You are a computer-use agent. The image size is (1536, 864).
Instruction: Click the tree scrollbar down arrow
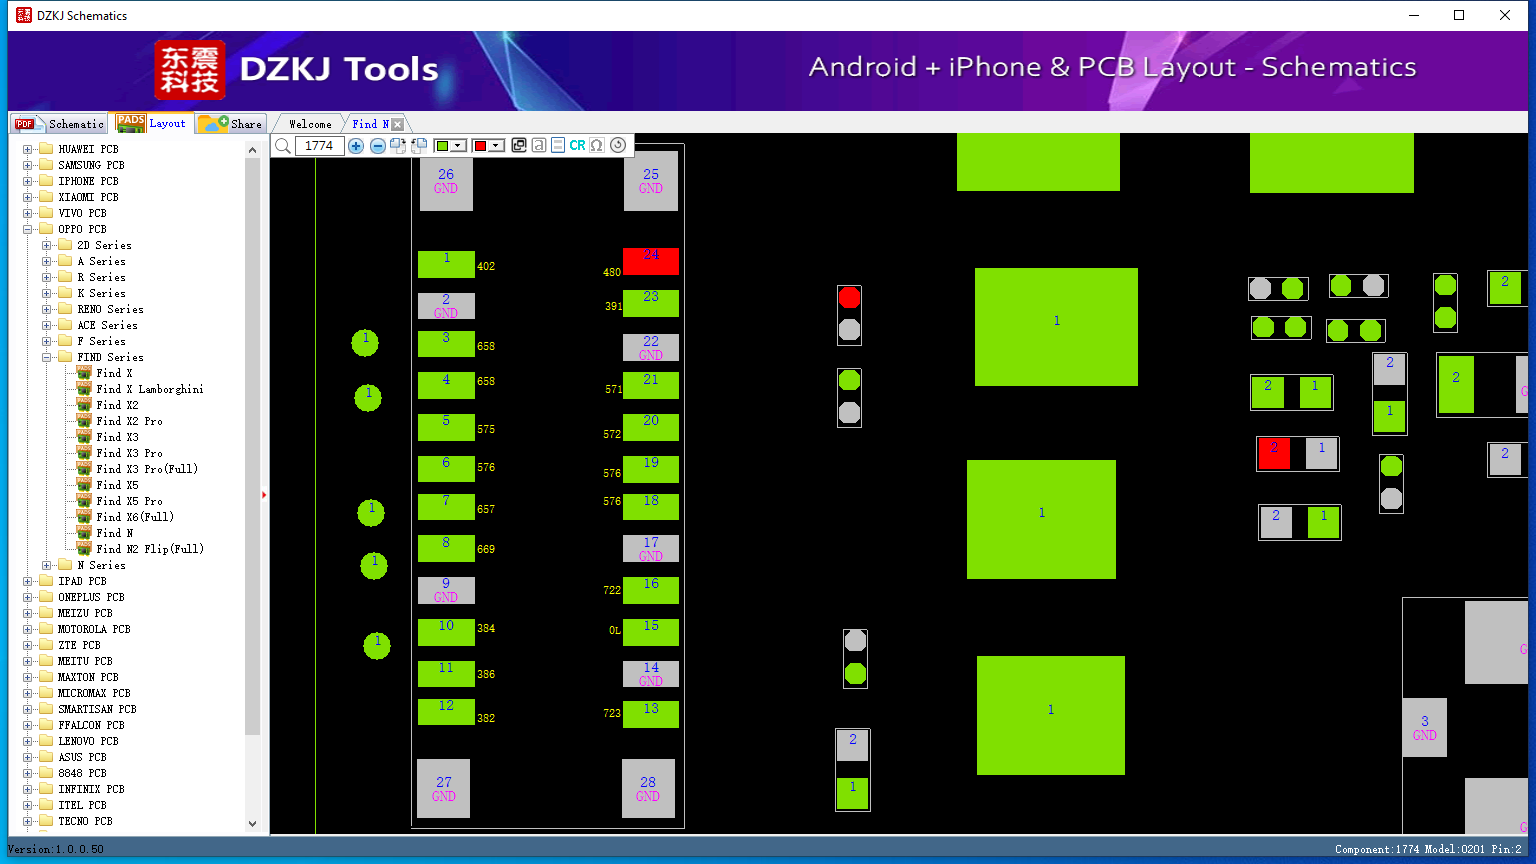click(252, 824)
